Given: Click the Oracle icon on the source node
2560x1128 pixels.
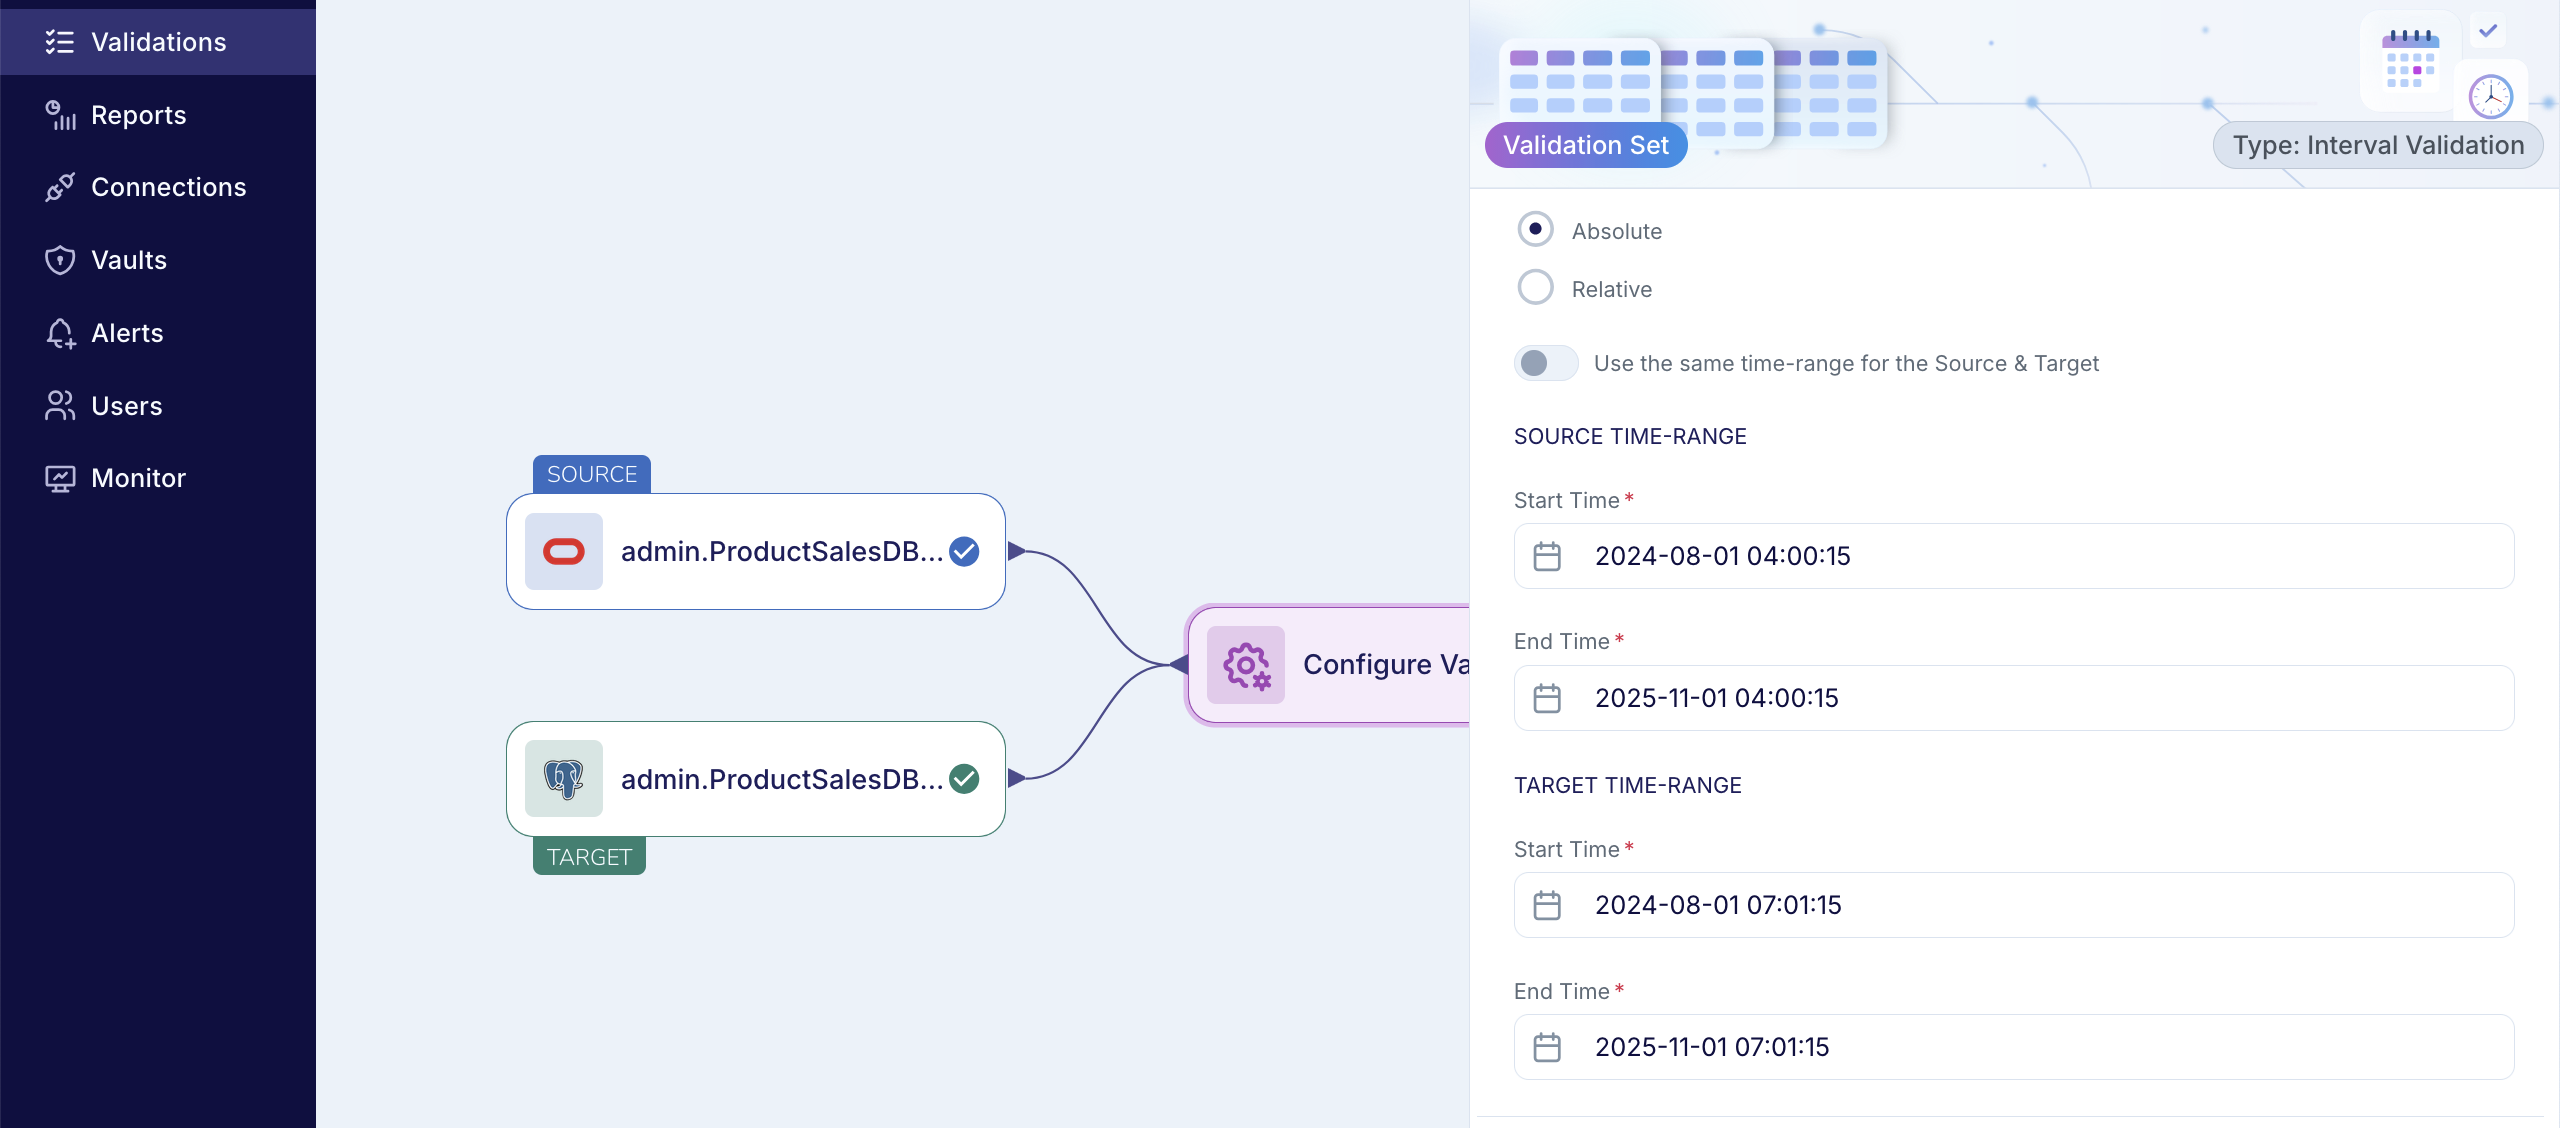Looking at the screenshot, I should coord(564,551).
